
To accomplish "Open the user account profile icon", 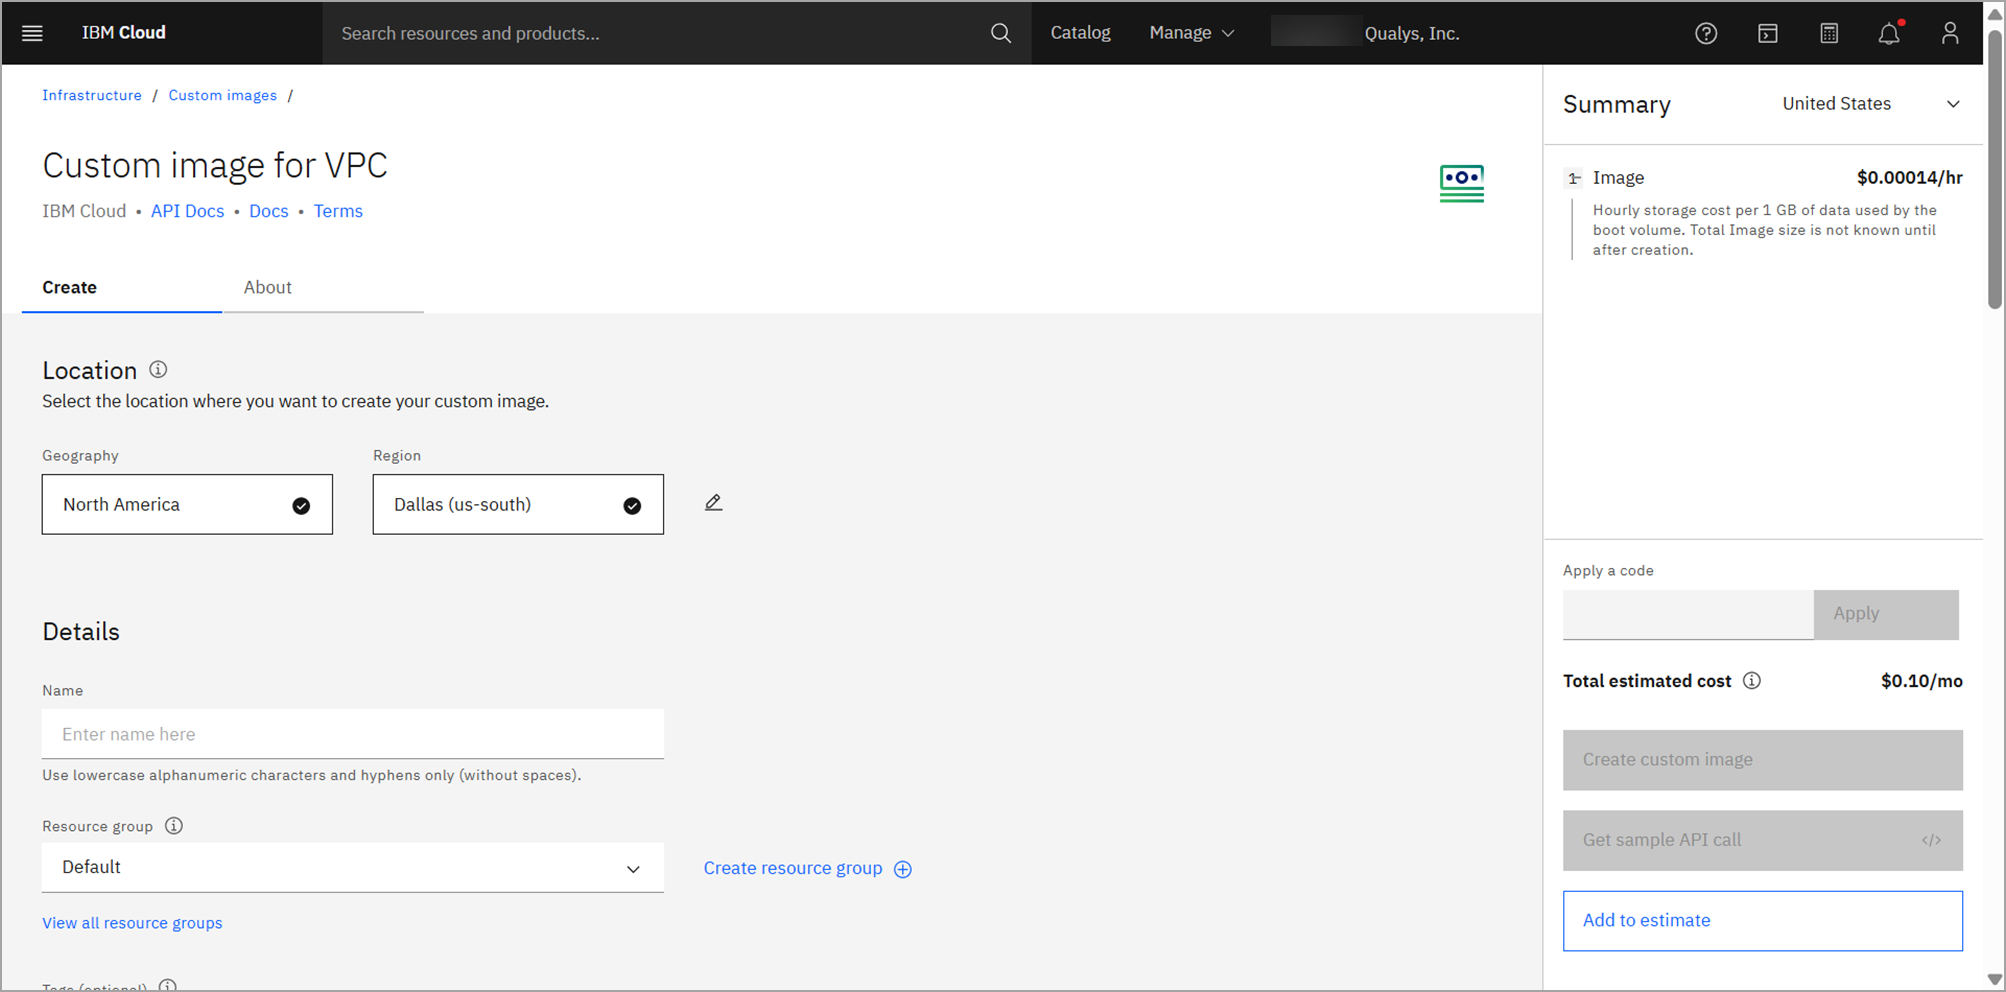I will pyautogui.click(x=1949, y=33).
